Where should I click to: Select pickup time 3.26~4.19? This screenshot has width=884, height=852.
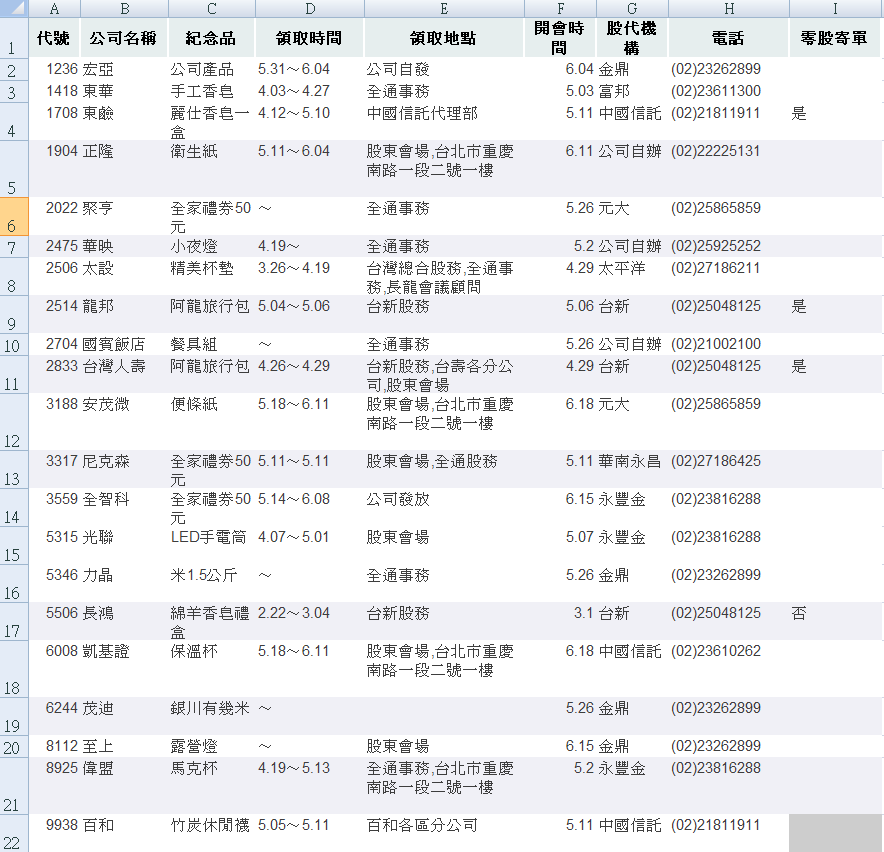tap(310, 276)
